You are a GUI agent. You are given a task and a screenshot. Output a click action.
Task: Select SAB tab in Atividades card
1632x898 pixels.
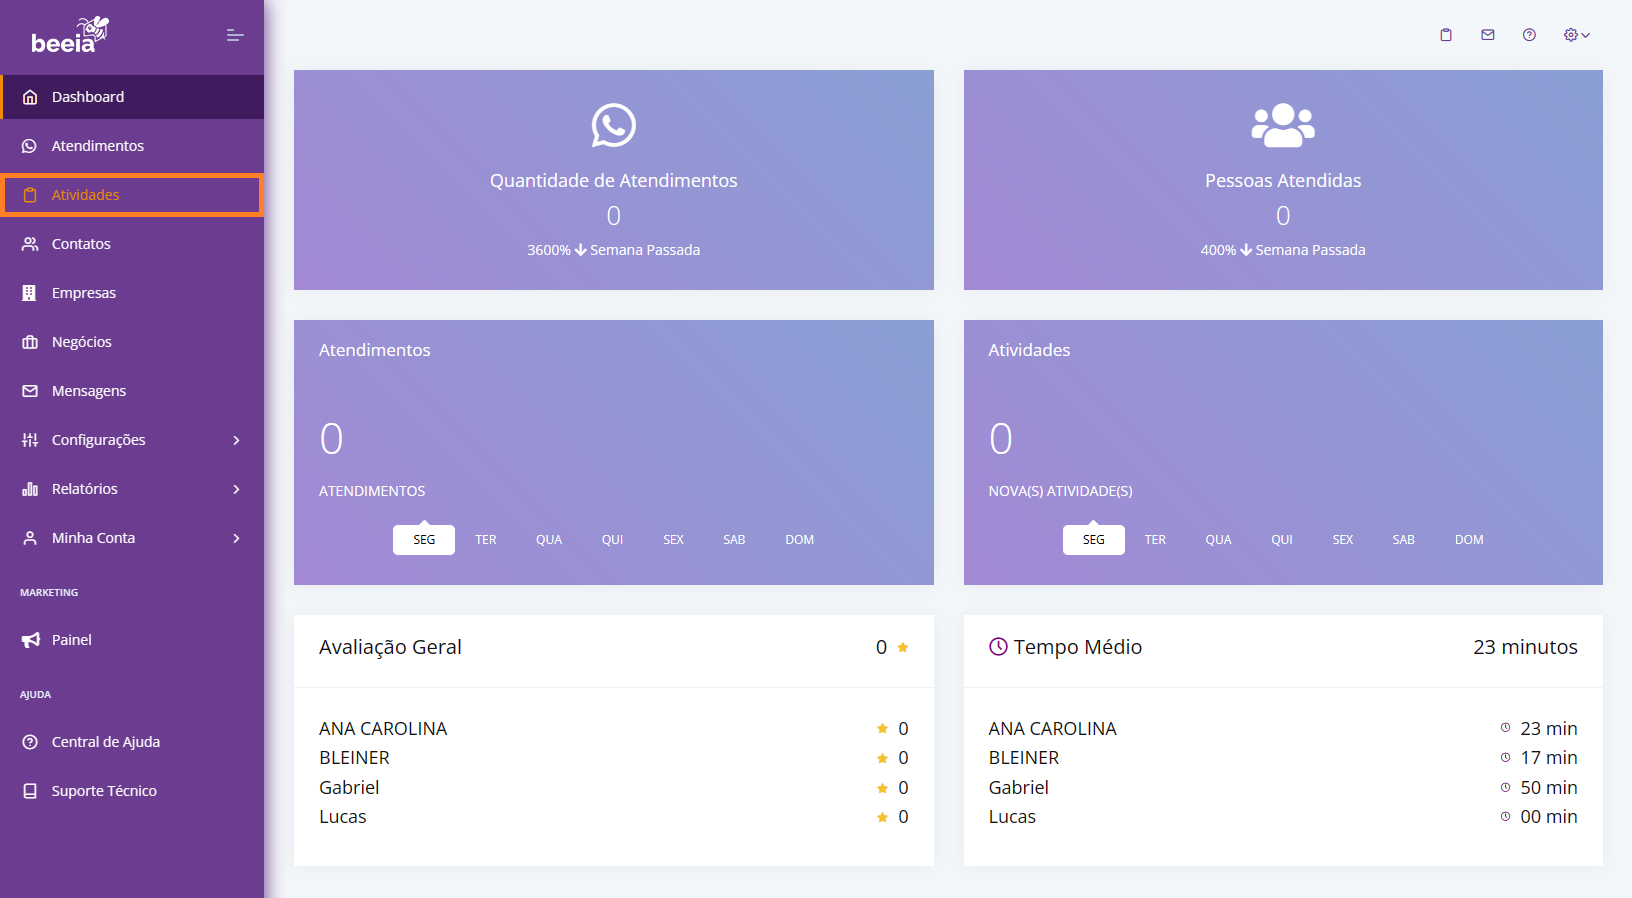1404,540
